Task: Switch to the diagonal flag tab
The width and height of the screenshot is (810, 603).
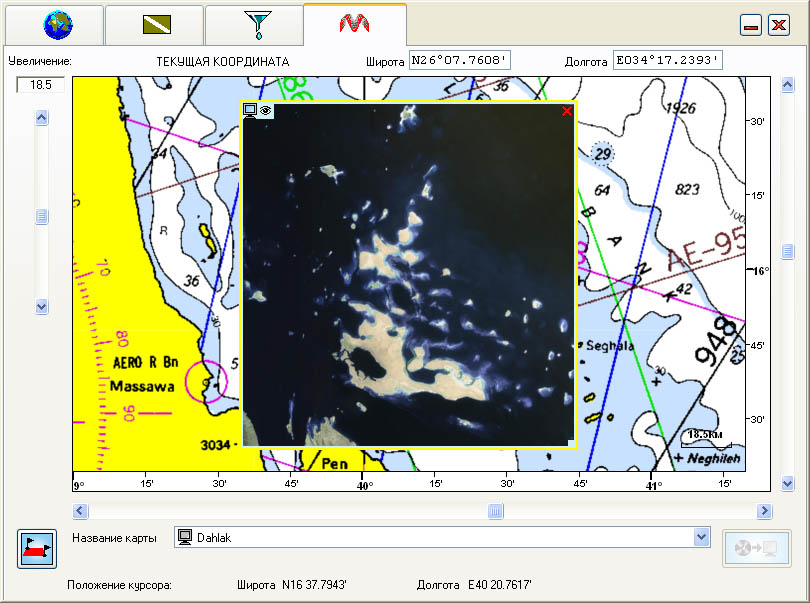Action: (x=154, y=24)
